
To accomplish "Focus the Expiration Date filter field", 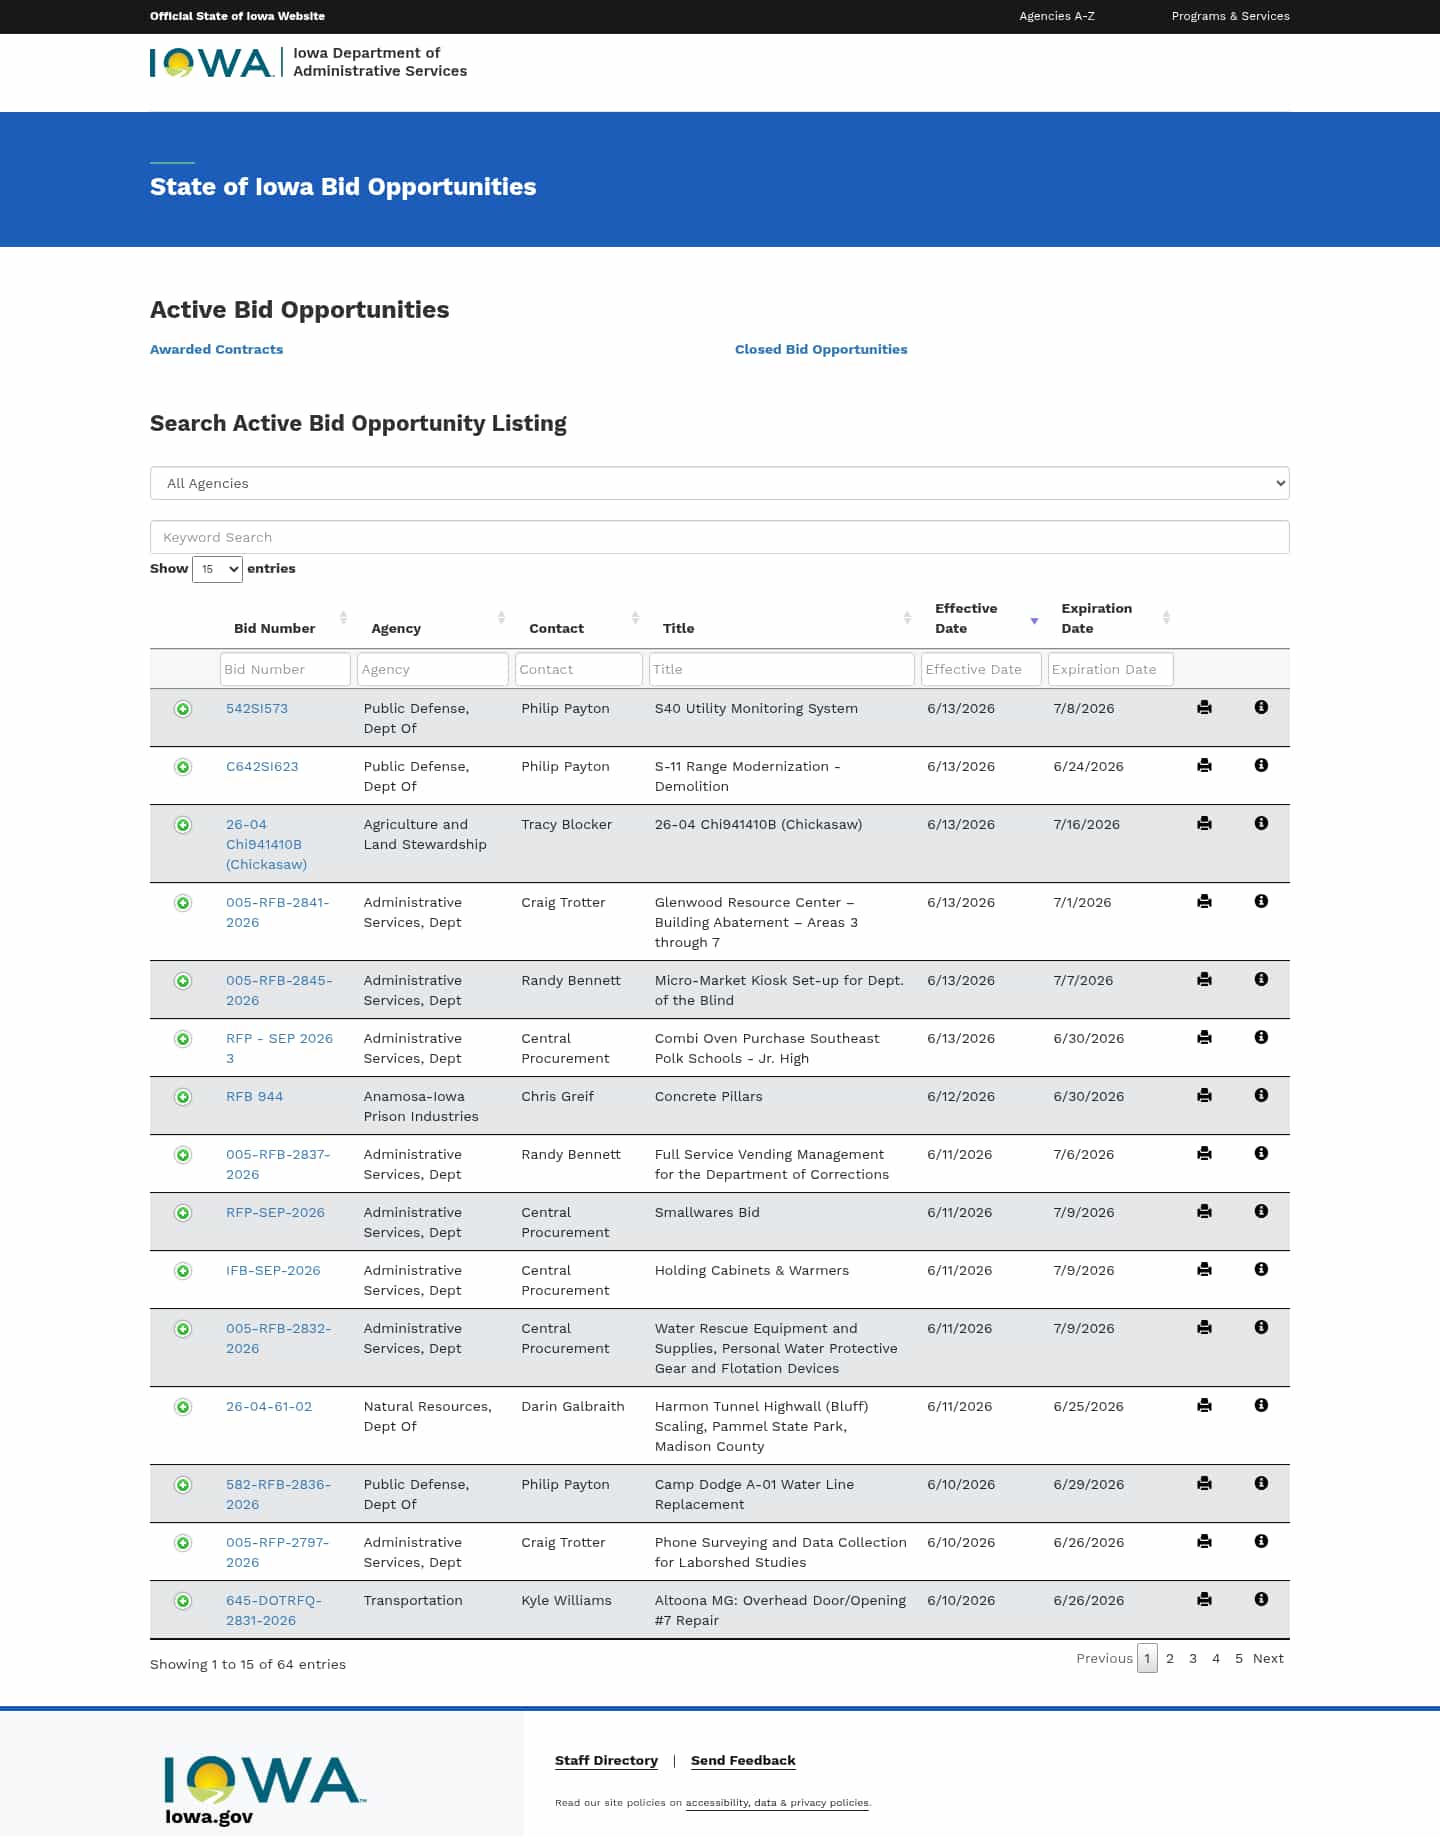I will point(1110,670).
